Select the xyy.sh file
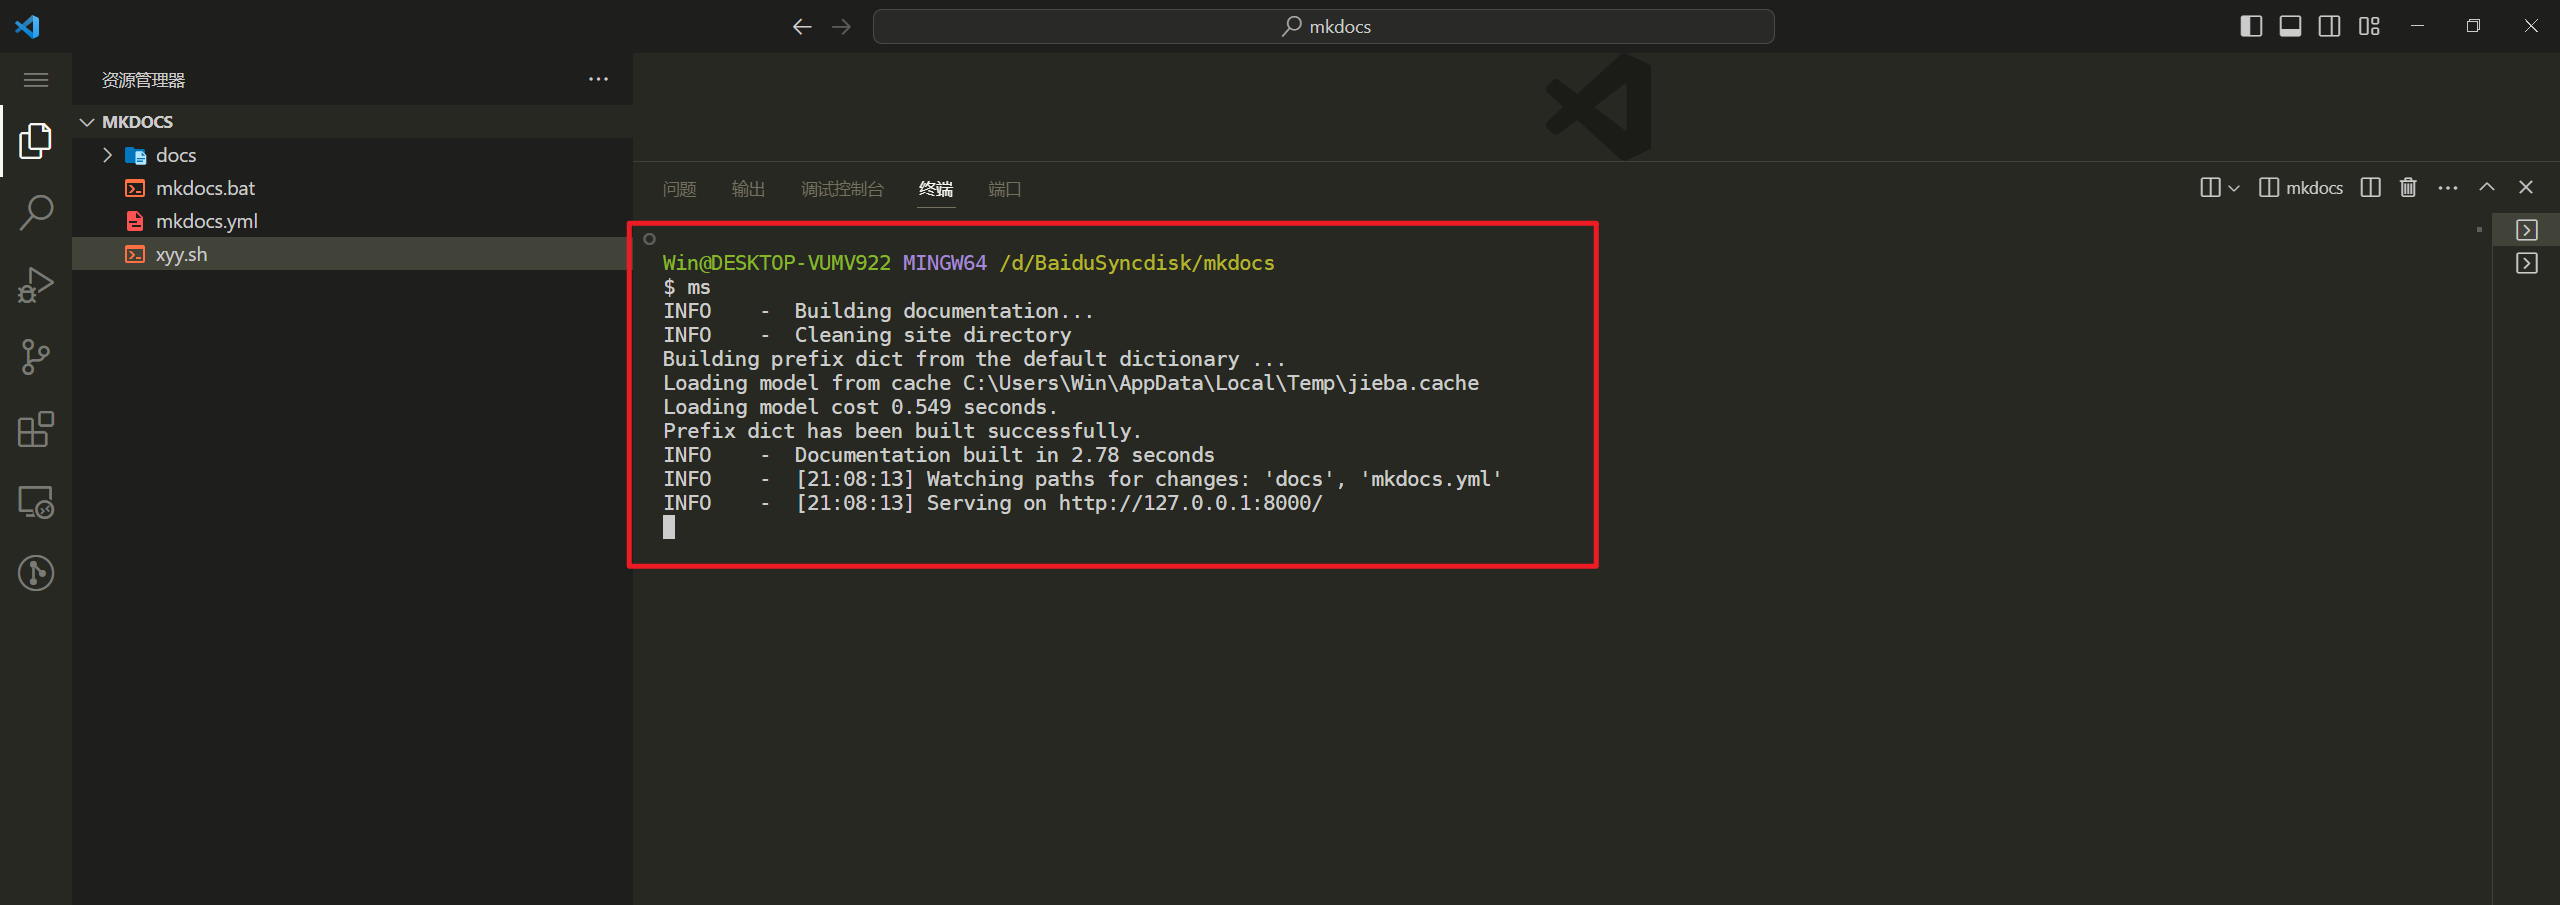Screen dimensions: 2560x905 click(352, 254)
